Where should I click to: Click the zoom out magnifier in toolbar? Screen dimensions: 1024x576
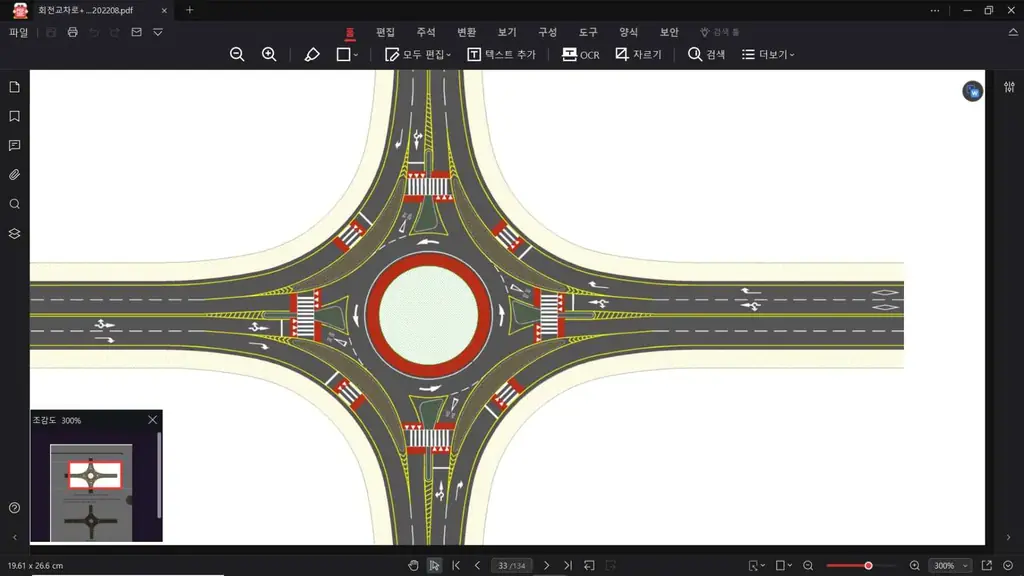click(x=237, y=55)
